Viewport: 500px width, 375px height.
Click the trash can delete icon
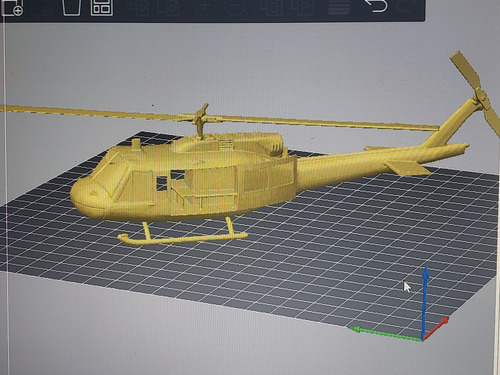pyautogui.click(x=72, y=7)
